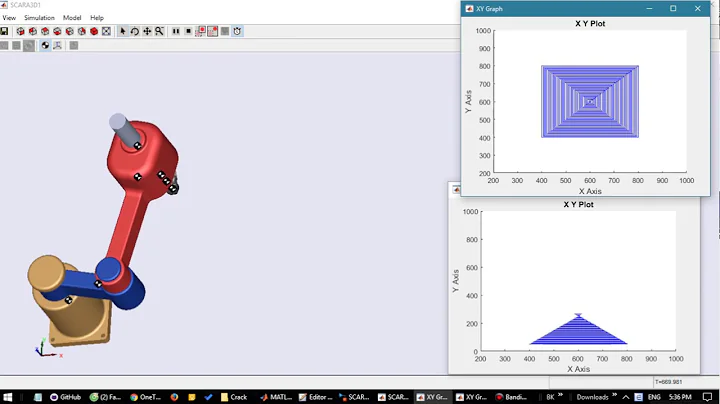Click the T=669.981 status bar time readout
720x404 pixels.
(x=668, y=382)
